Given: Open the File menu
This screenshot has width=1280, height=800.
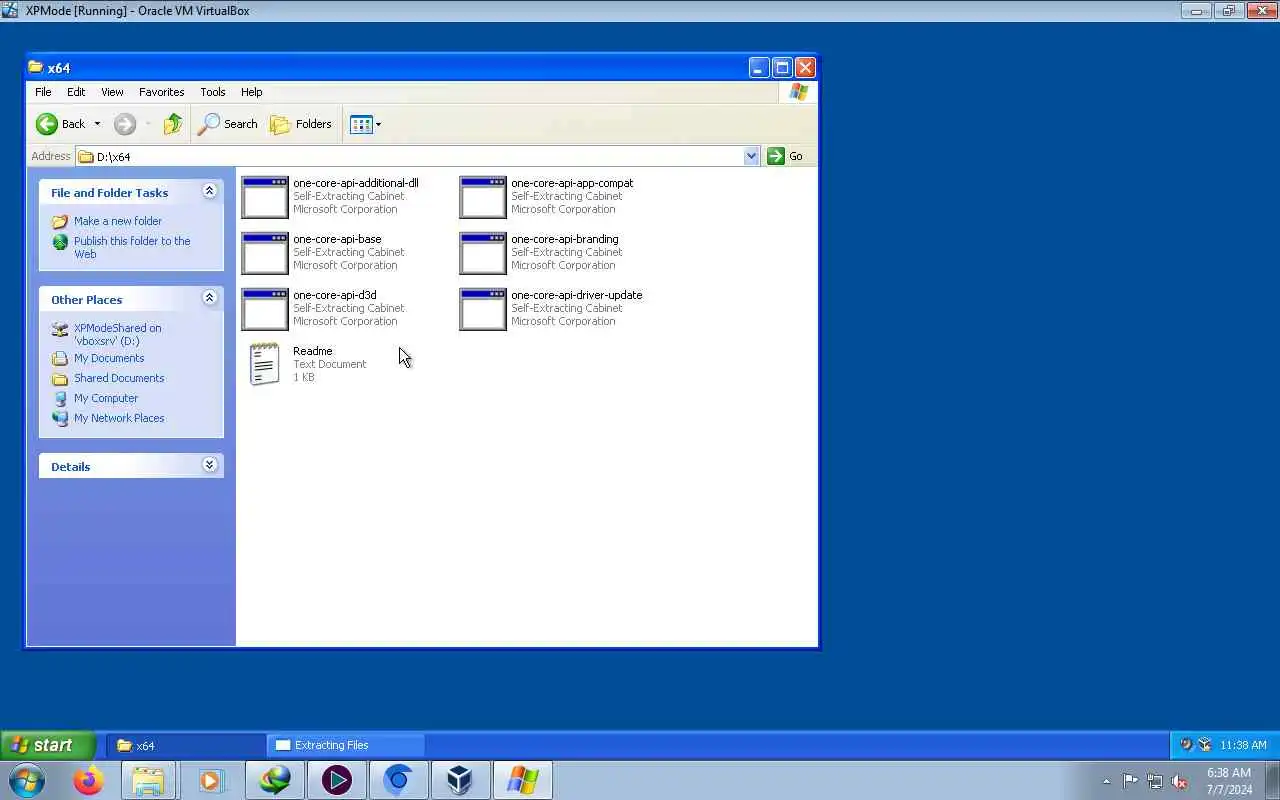Looking at the screenshot, I should tap(43, 92).
